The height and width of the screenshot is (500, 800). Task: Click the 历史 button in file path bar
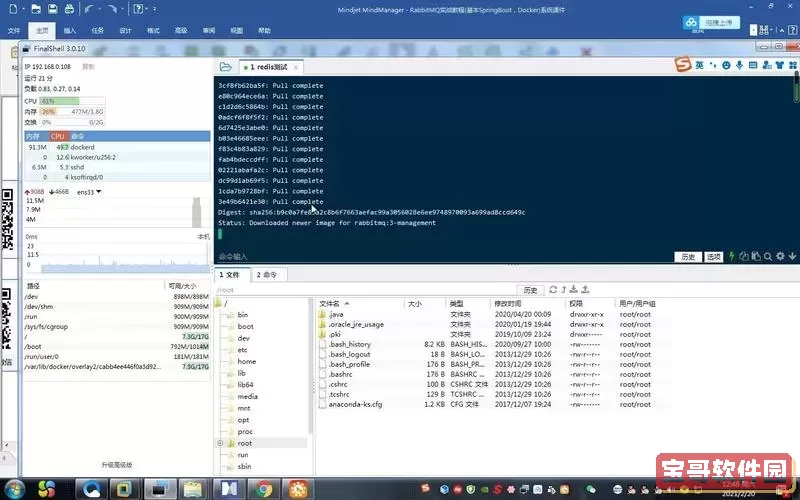[531, 290]
